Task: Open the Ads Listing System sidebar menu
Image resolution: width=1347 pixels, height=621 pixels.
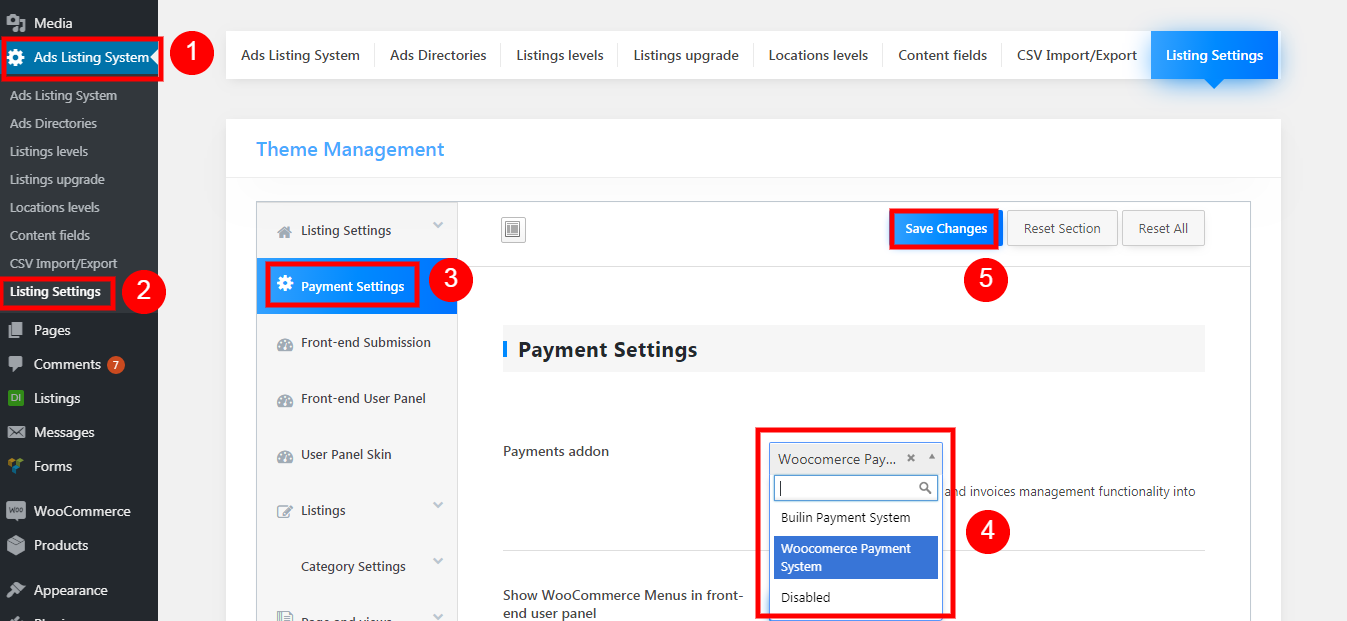Action: coord(79,57)
